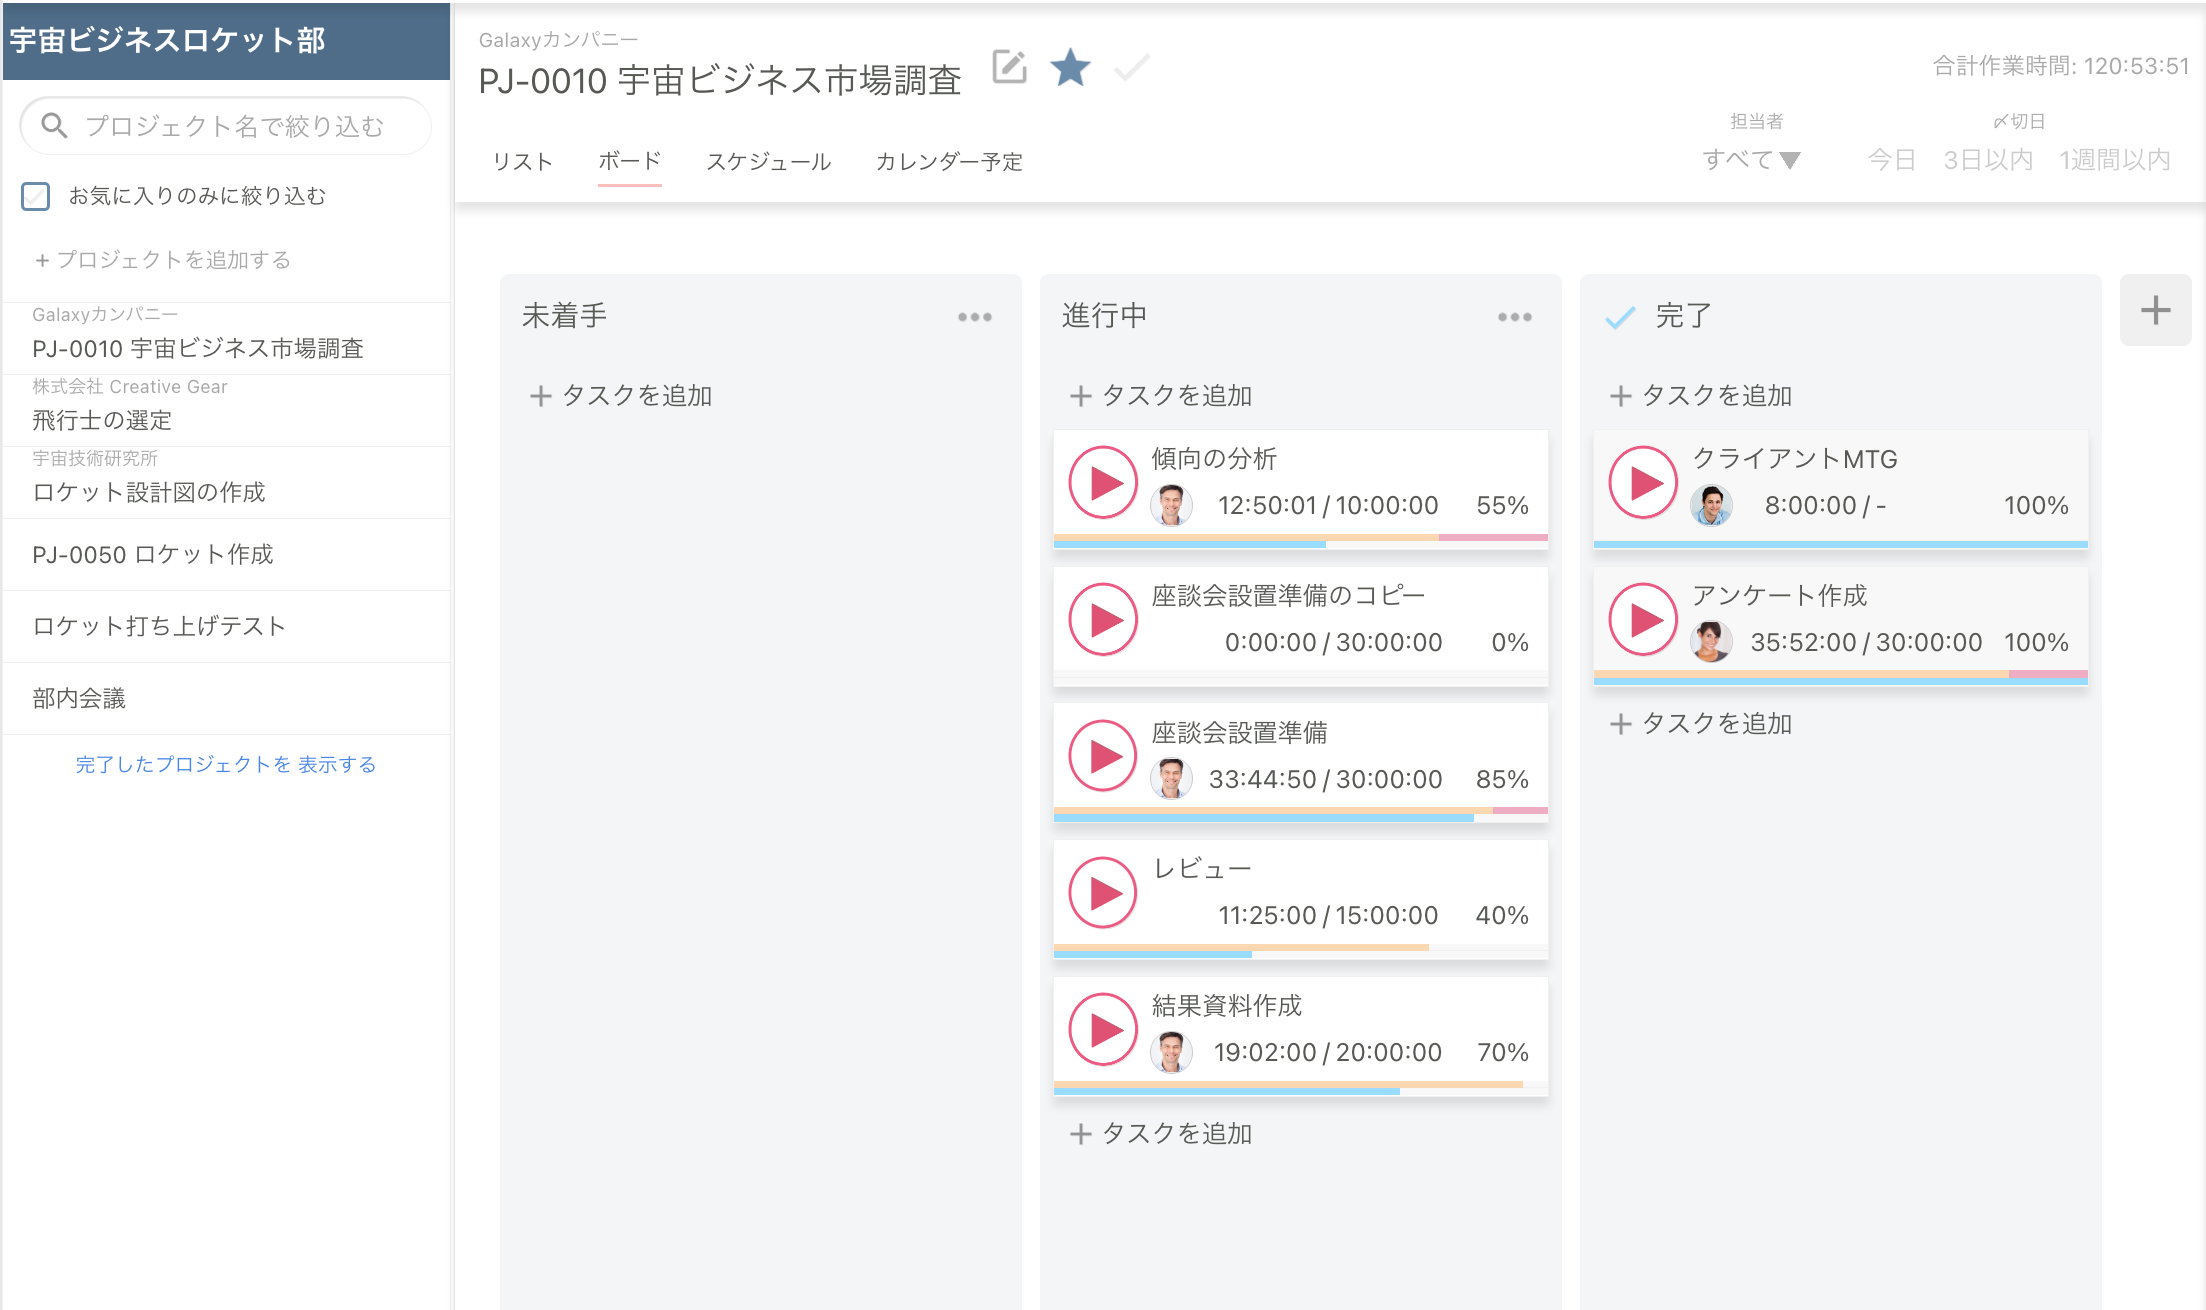This screenshot has height=1310, width=2206.
Task: Switch to the スケジュール tab
Action: click(x=769, y=161)
